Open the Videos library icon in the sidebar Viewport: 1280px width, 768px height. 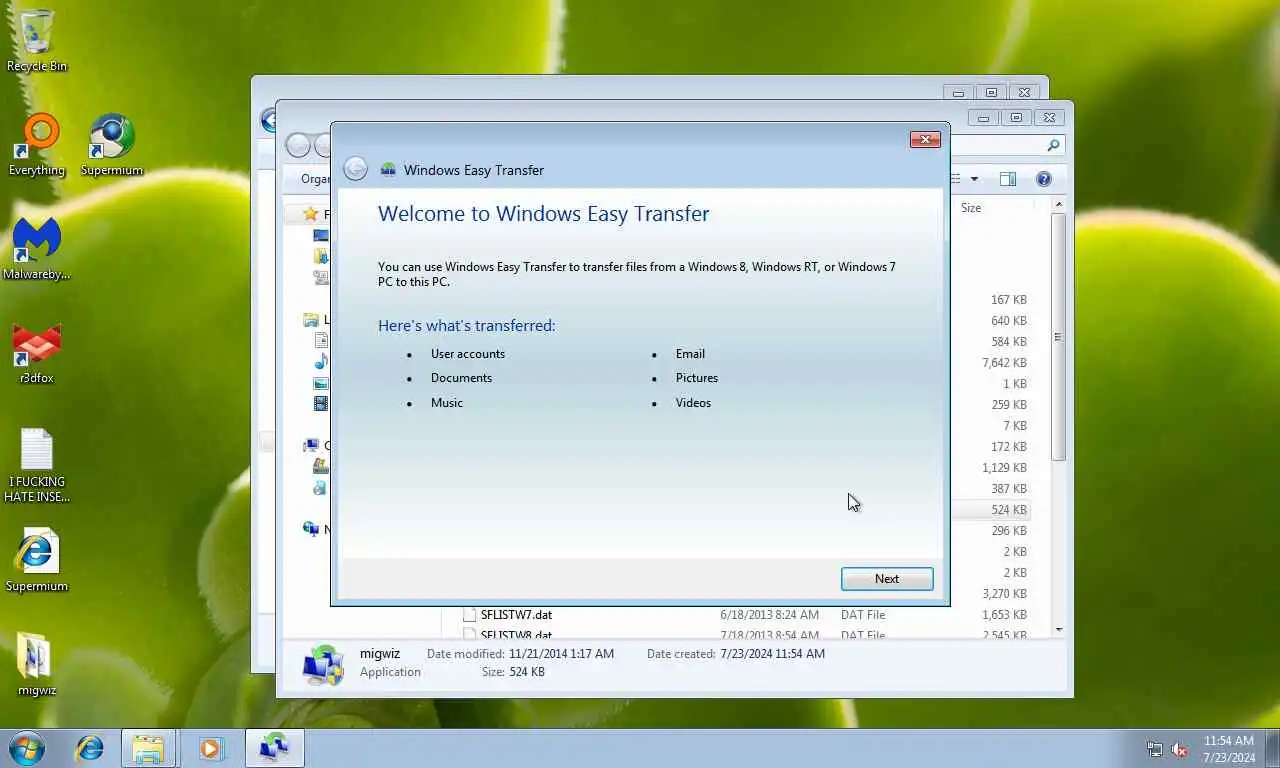coord(321,404)
